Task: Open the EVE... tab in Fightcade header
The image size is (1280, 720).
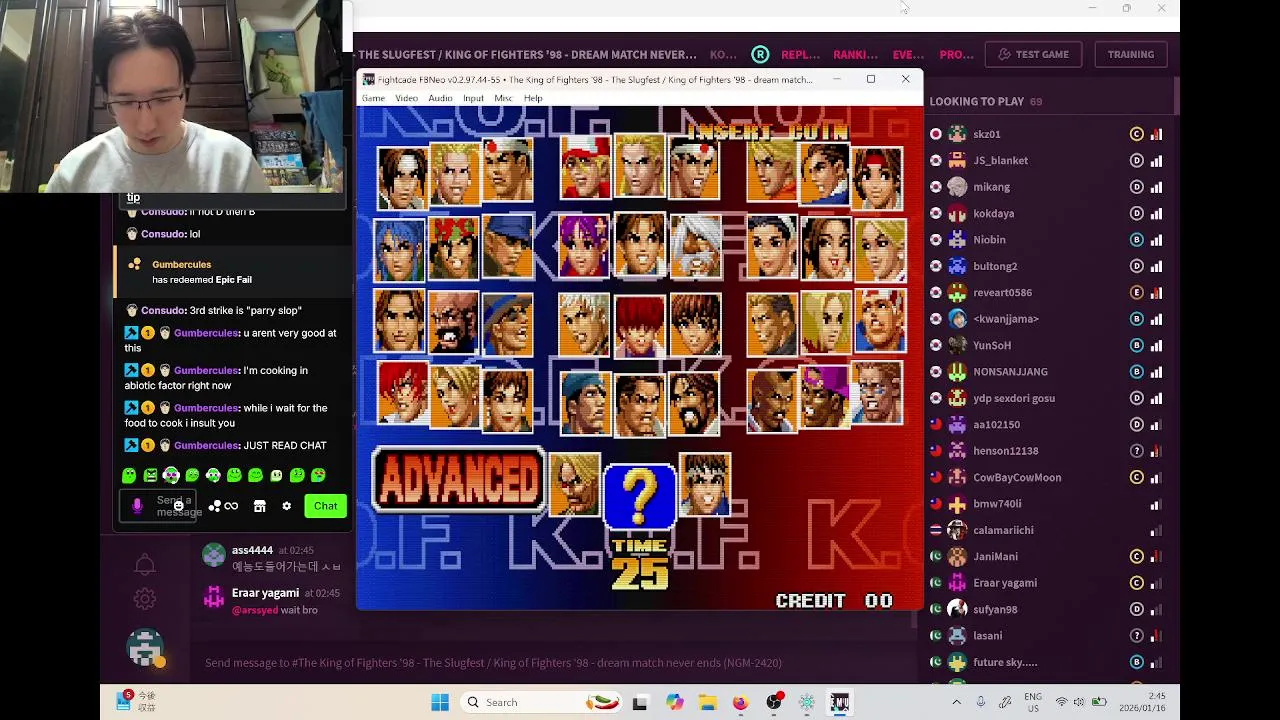Action: [x=908, y=54]
